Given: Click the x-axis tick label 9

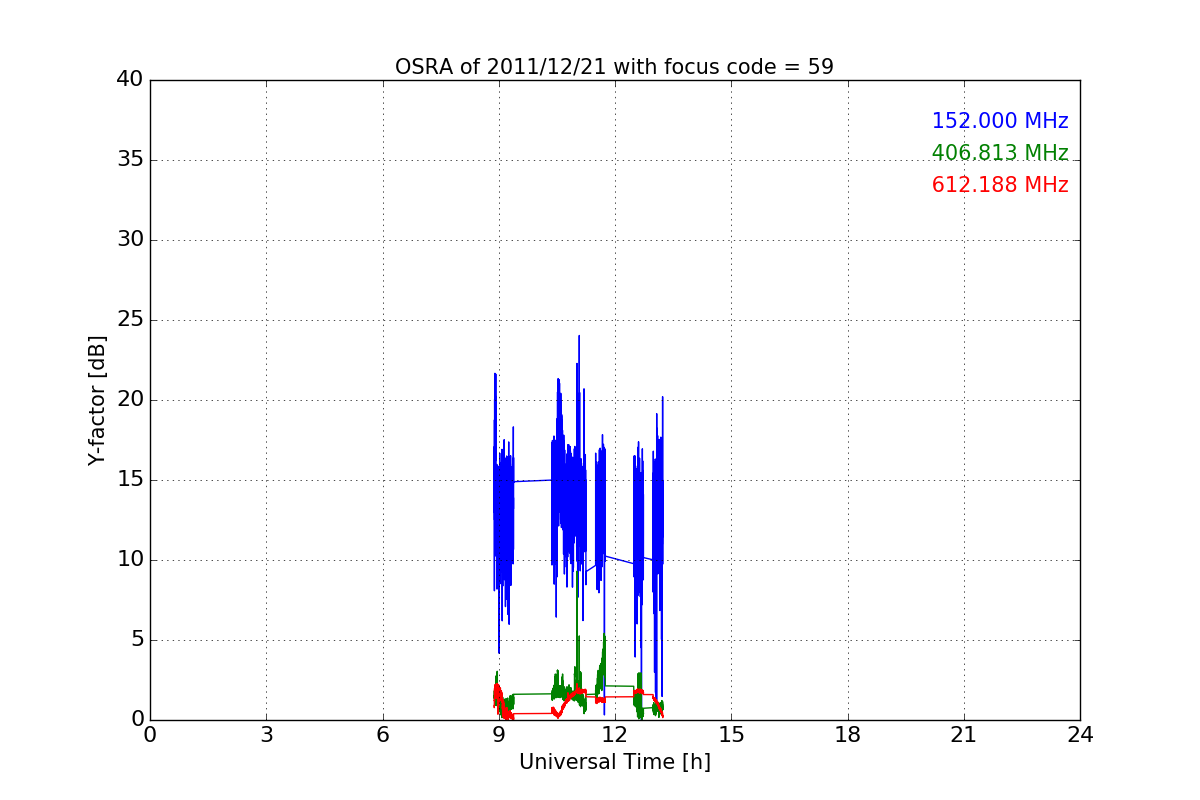Looking at the screenshot, I should click(499, 735).
